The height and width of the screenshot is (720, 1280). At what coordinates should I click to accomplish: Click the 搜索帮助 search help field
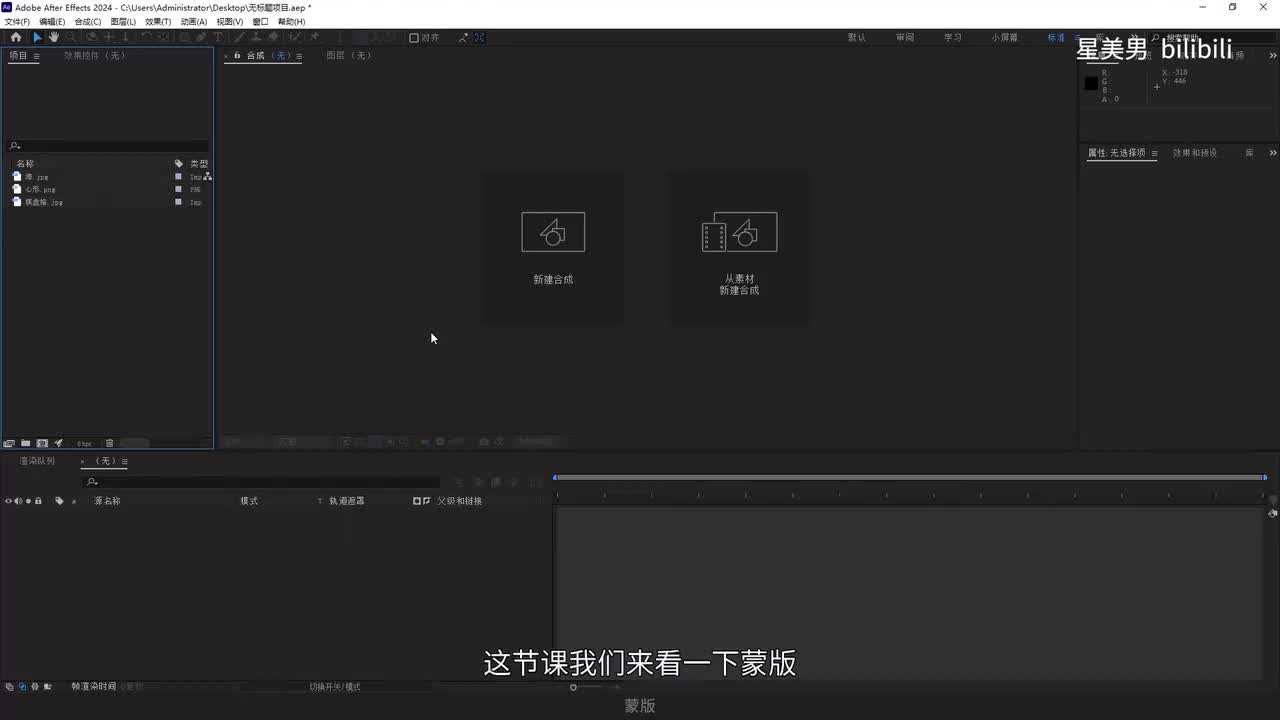pyautogui.click(x=1213, y=38)
